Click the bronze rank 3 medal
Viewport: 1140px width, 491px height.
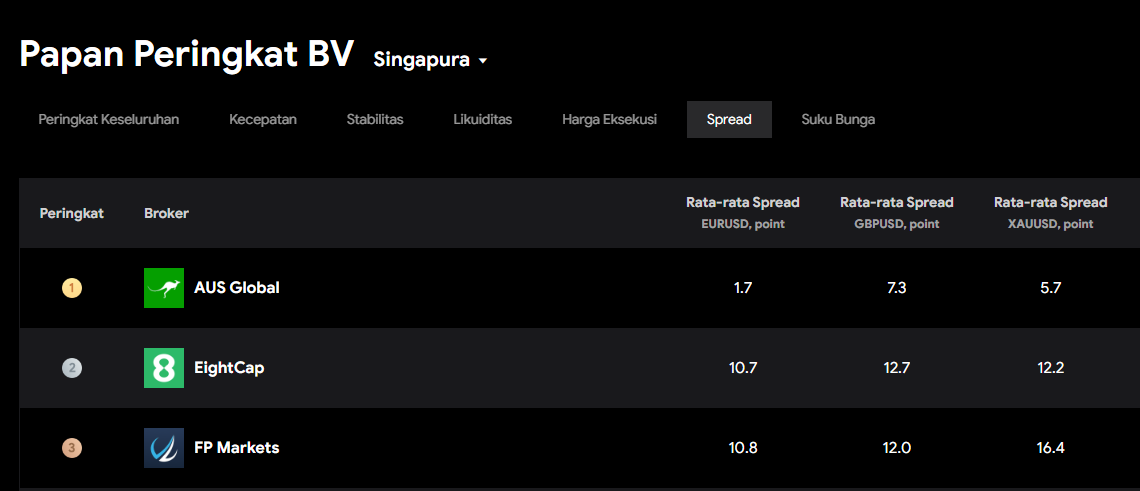72,448
